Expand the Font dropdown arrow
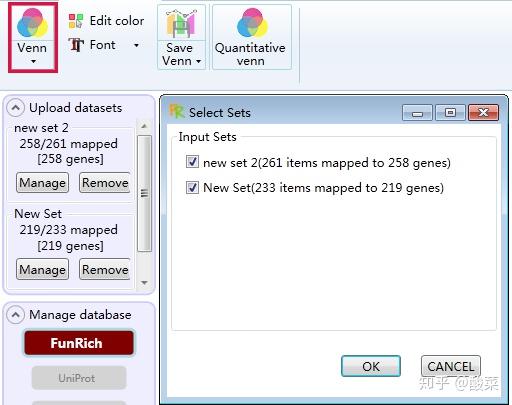Image resolution: width=512 pixels, height=405 pixels. [136, 45]
